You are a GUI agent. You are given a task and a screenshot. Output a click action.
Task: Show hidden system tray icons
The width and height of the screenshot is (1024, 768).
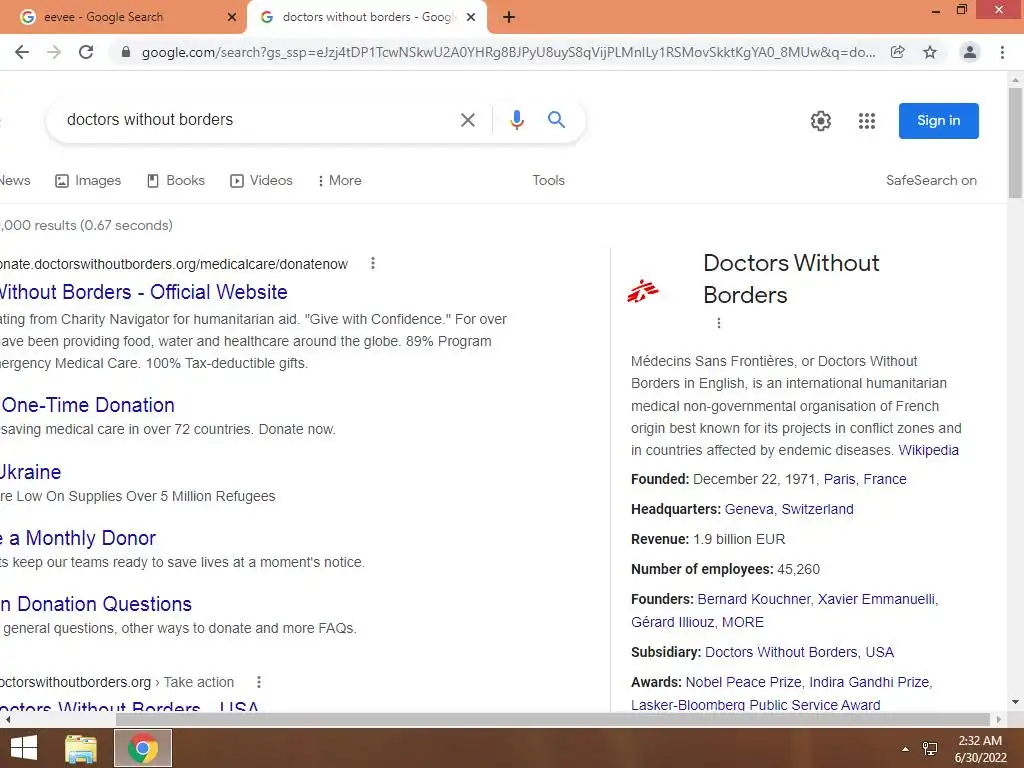click(x=905, y=749)
